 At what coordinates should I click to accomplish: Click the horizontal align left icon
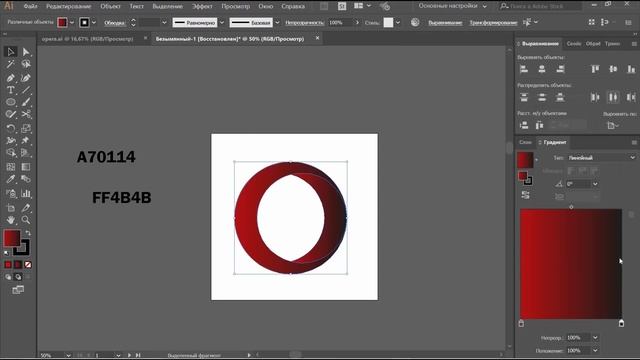point(524,69)
